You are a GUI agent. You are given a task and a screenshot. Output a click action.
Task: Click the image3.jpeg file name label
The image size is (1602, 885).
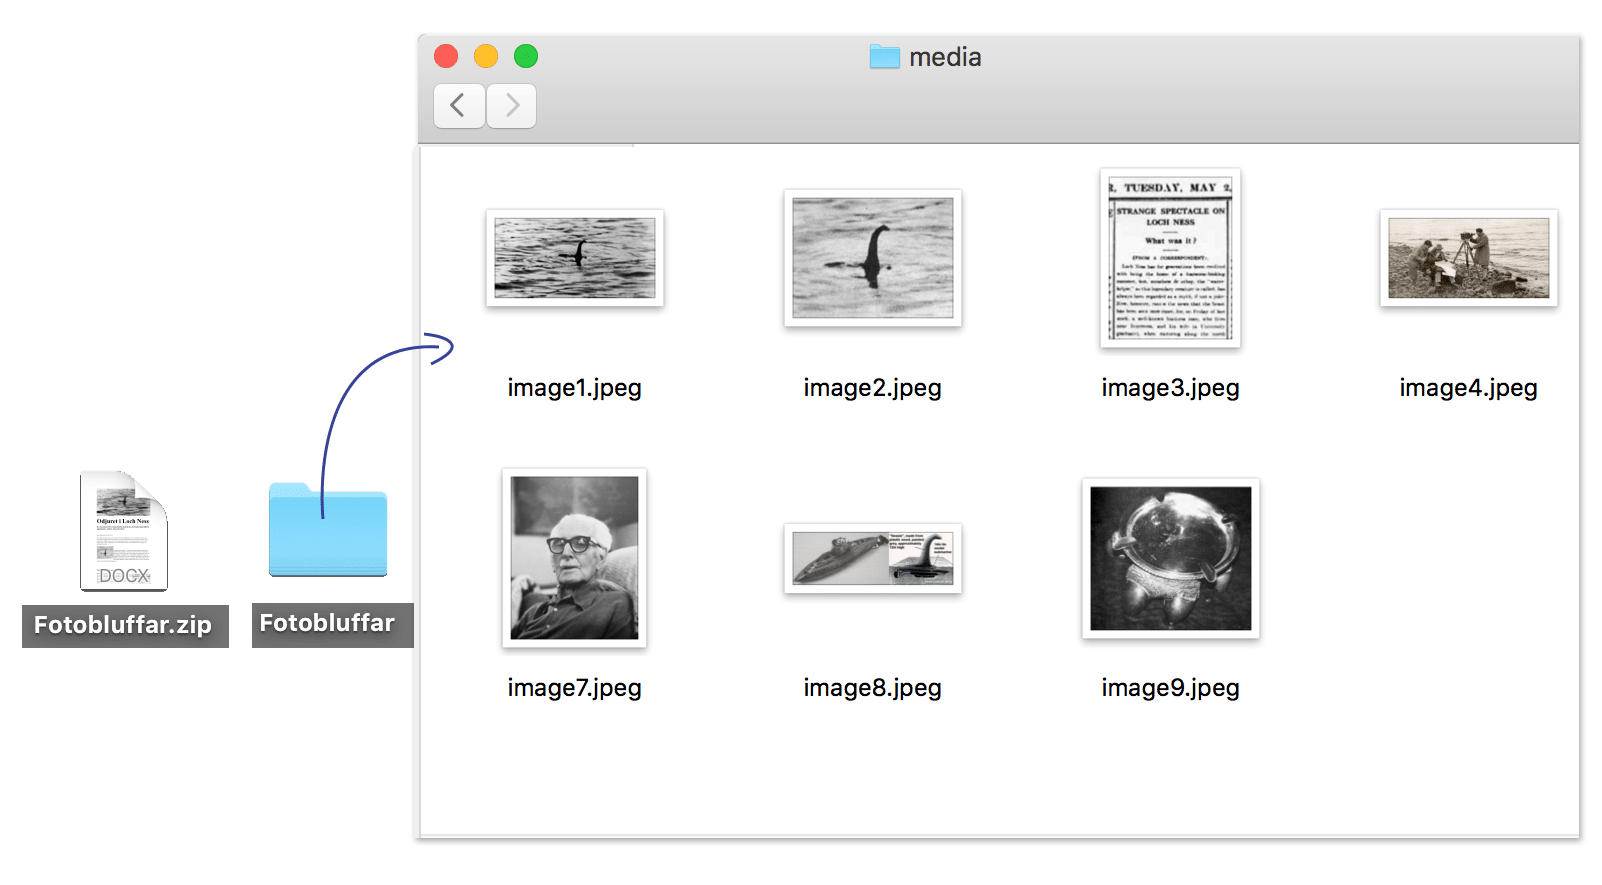pos(1170,388)
